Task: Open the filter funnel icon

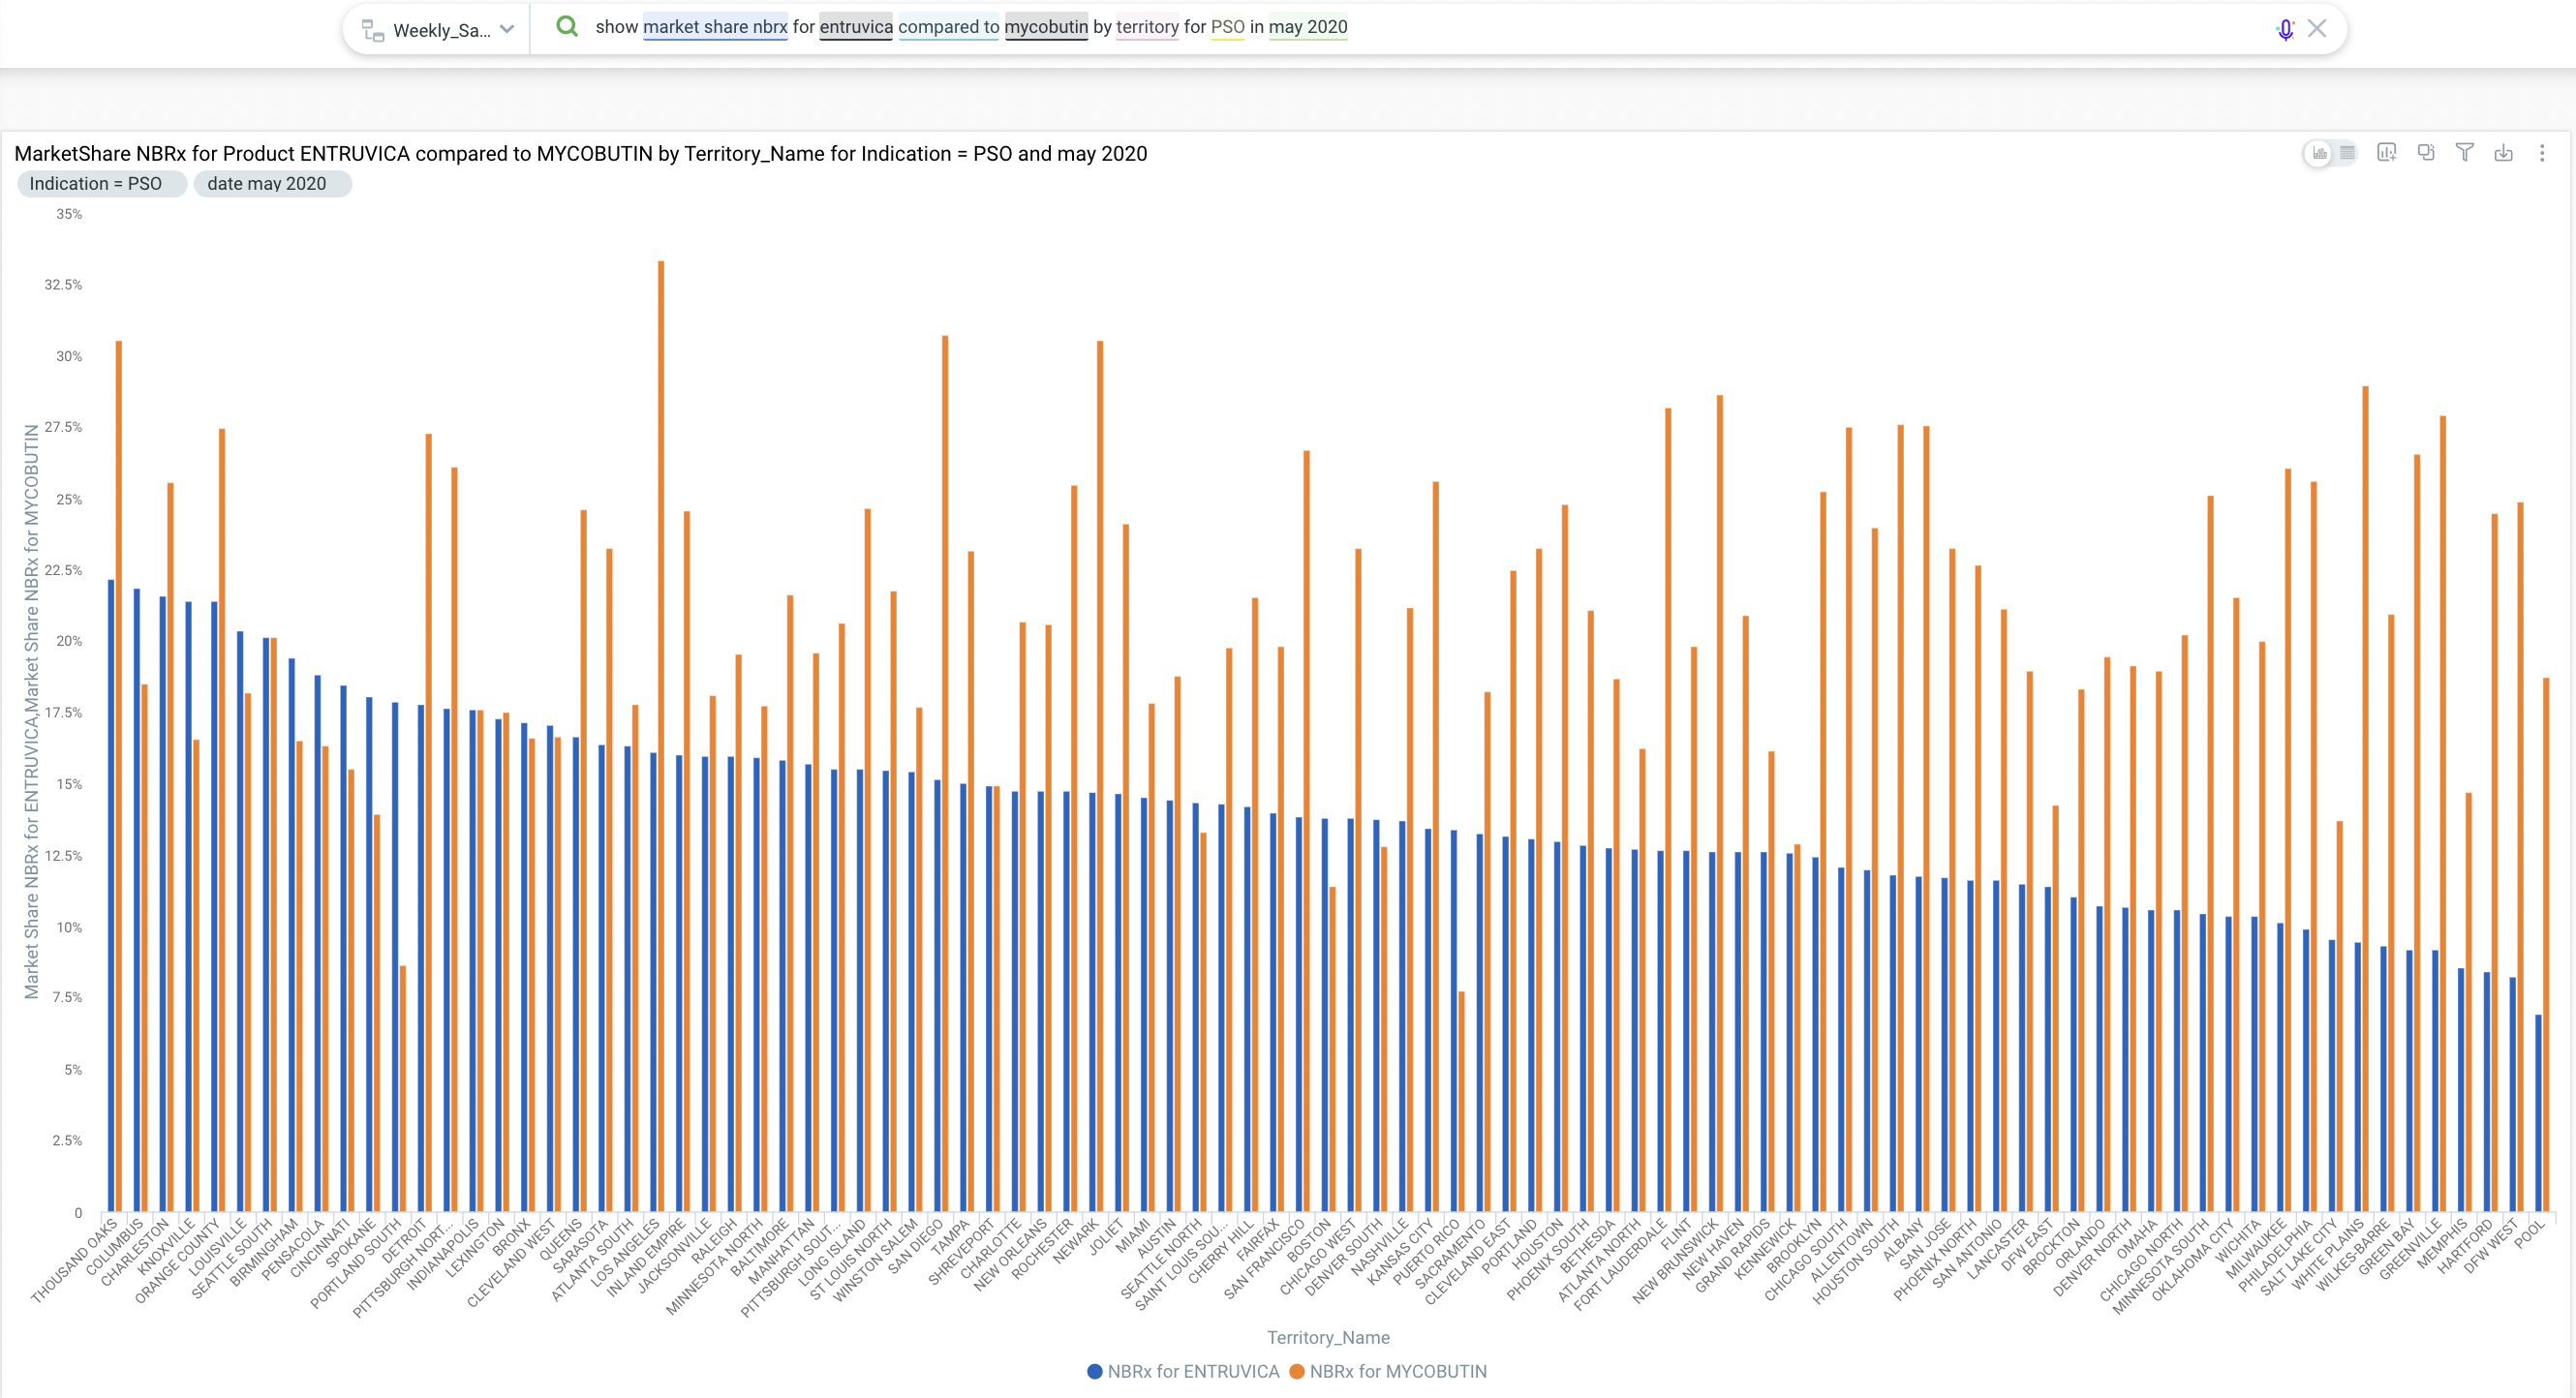Action: coord(2465,153)
